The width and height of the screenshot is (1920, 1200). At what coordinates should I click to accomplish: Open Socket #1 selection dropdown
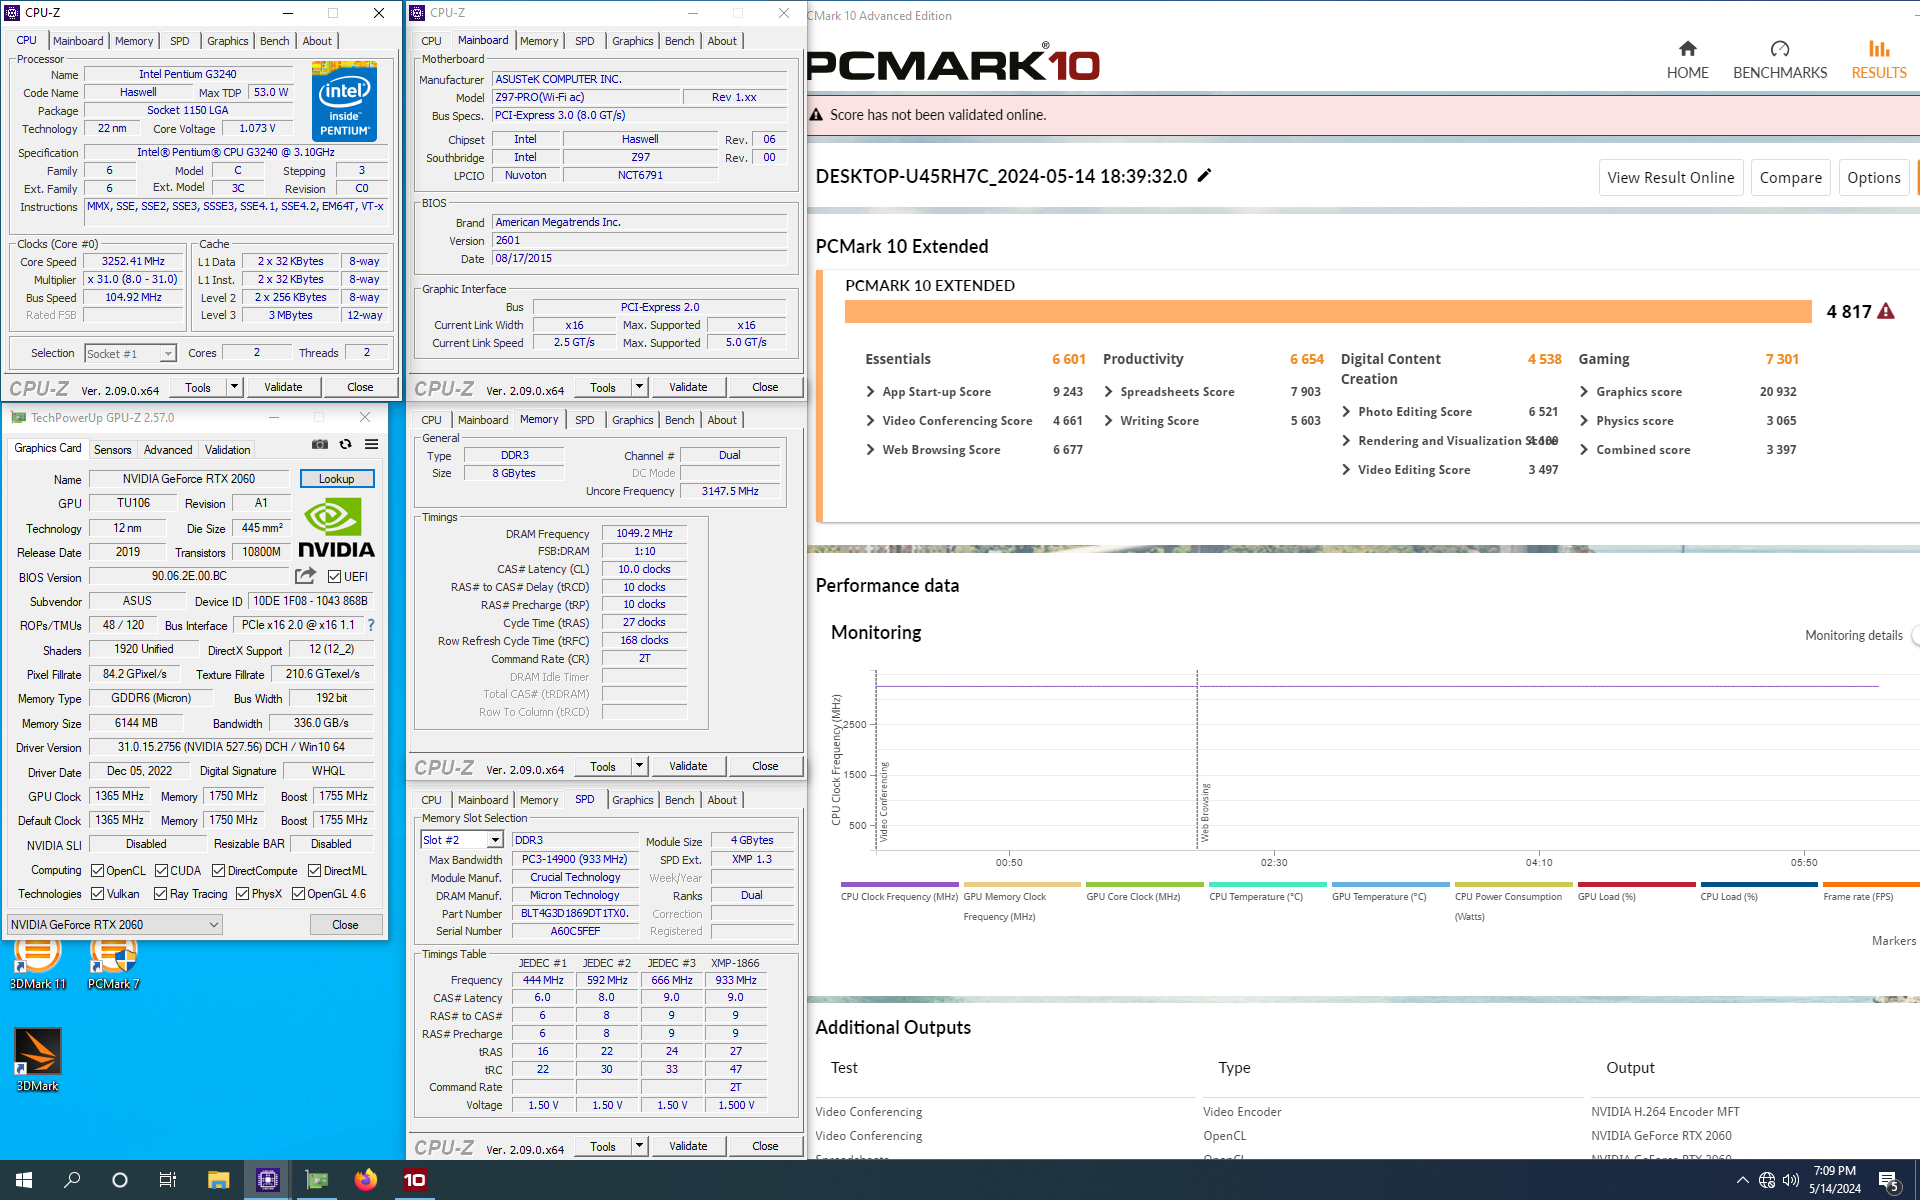[x=131, y=354]
